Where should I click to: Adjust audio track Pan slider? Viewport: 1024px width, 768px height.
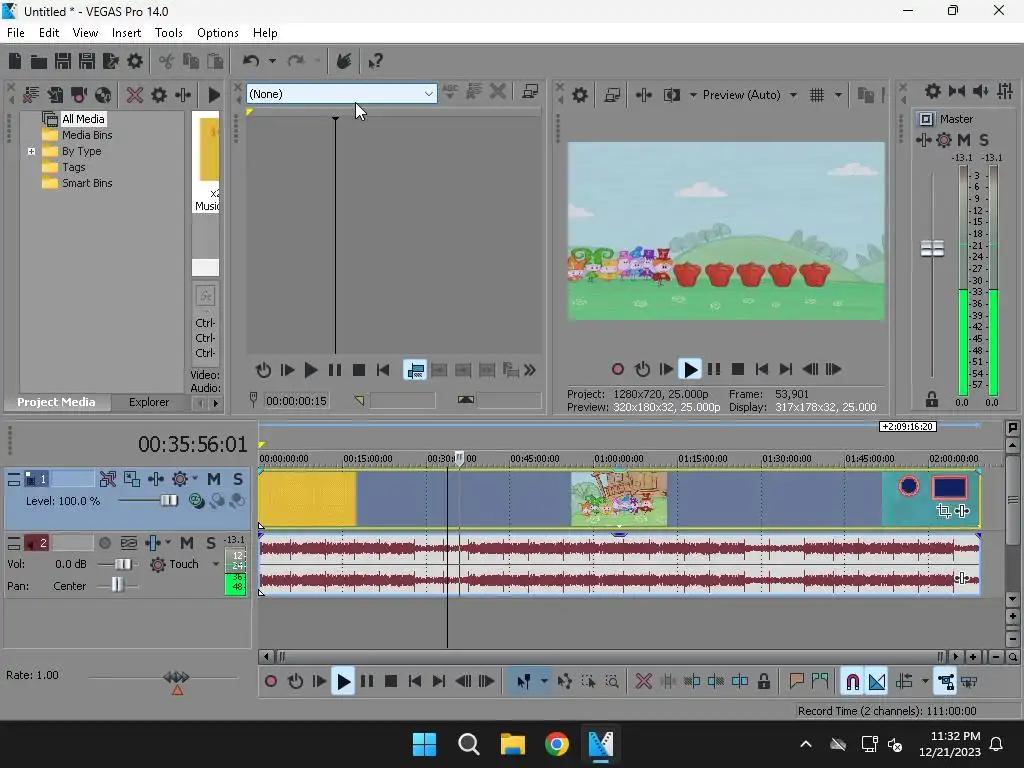click(118, 586)
